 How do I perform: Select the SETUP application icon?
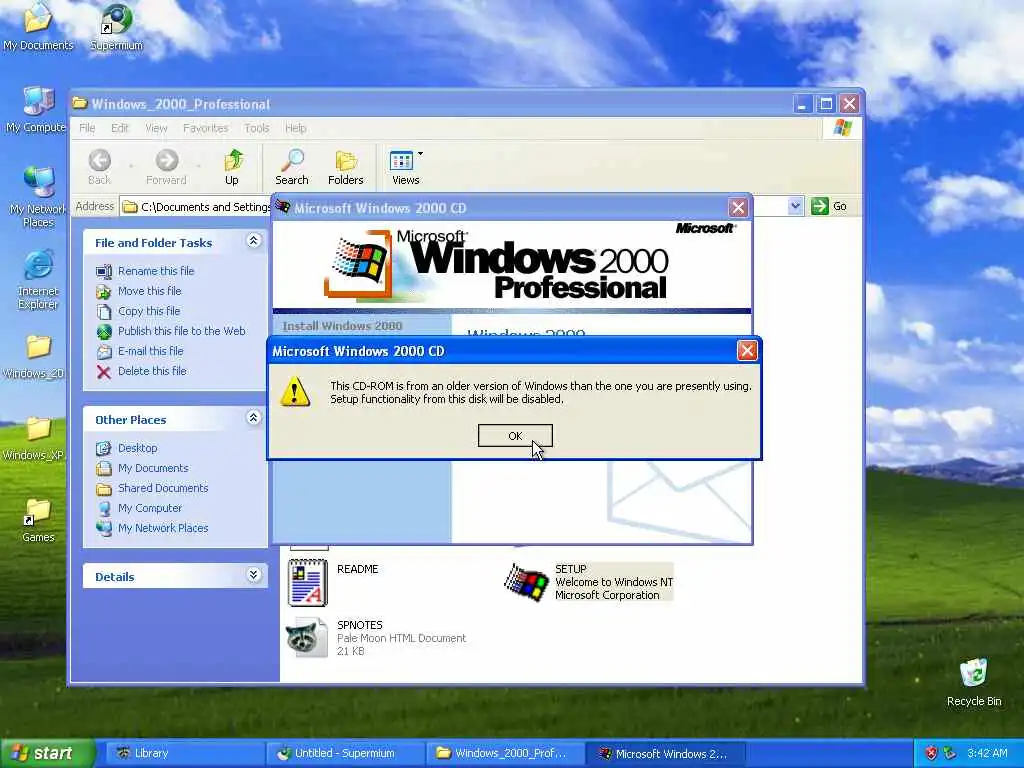[526, 582]
